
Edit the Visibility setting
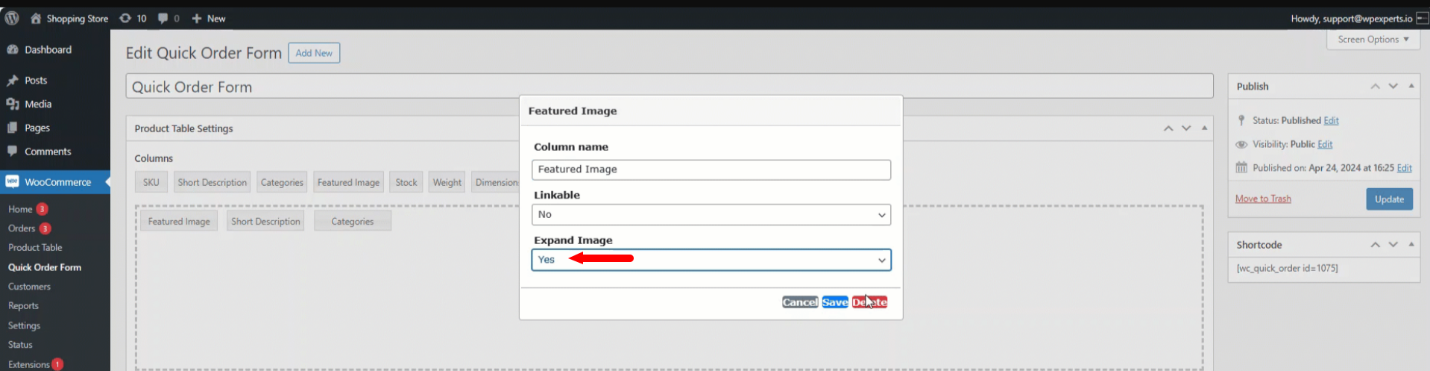(x=1325, y=144)
